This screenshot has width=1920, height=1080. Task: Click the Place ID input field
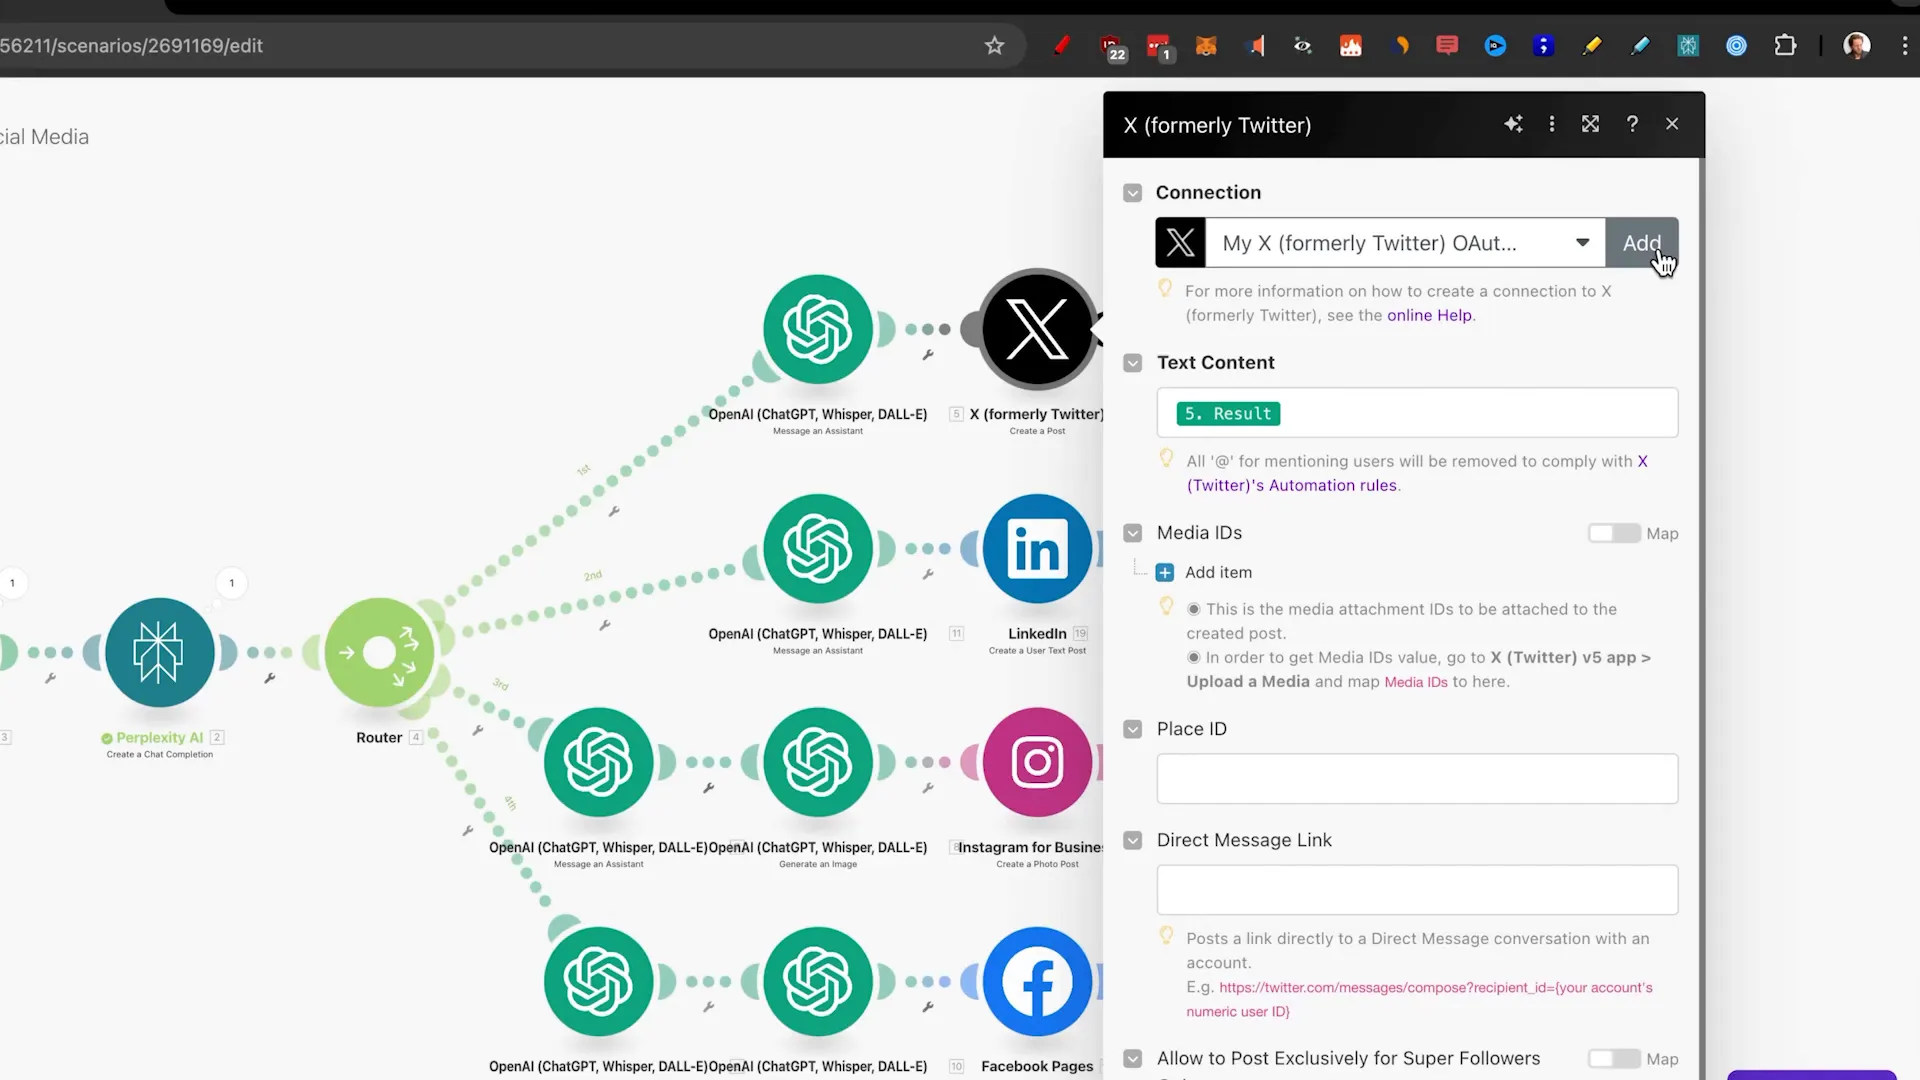tap(1417, 779)
